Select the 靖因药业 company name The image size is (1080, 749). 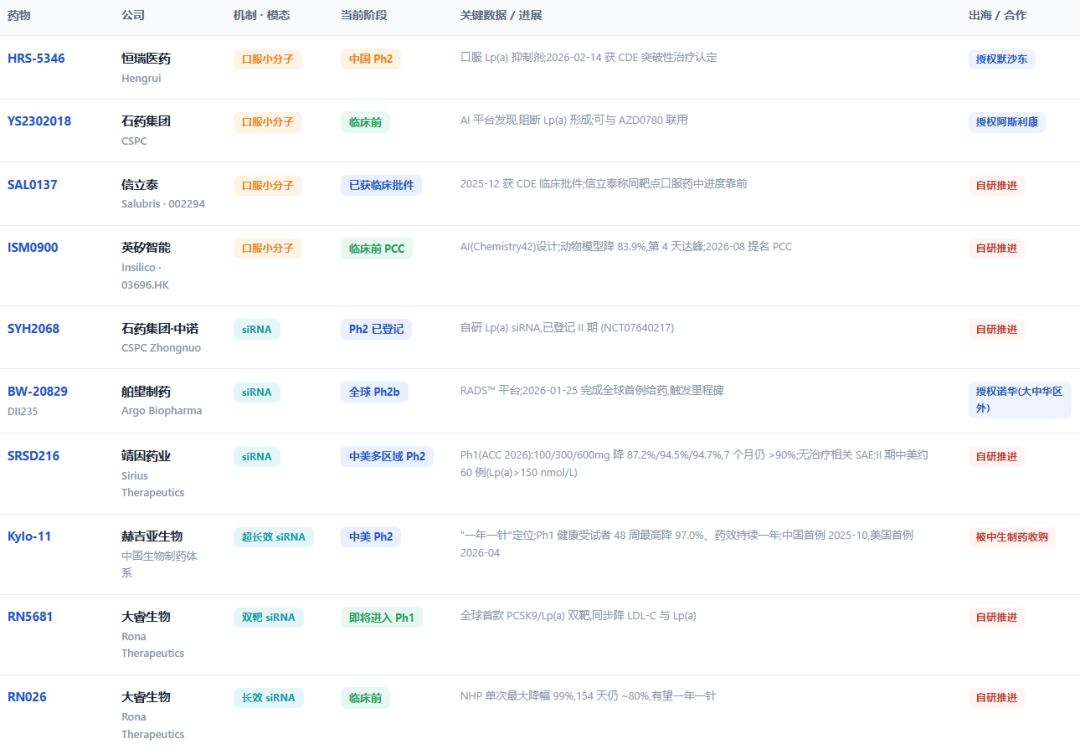pyautogui.click(x=146, y=455)
